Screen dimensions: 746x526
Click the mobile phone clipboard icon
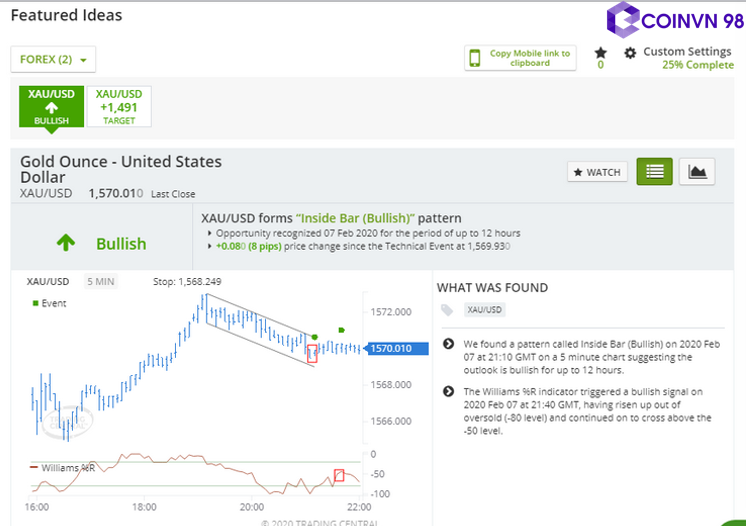click(x=476, y=58)
